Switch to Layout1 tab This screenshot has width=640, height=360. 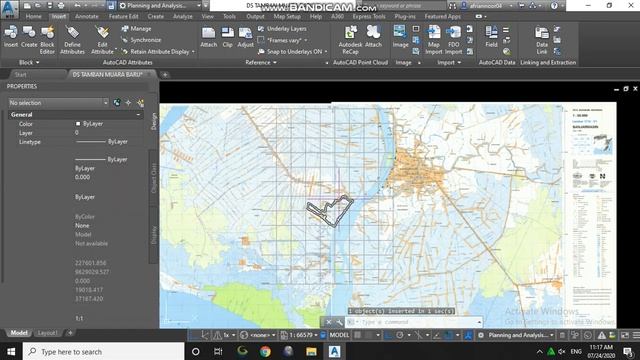[47, 333]
